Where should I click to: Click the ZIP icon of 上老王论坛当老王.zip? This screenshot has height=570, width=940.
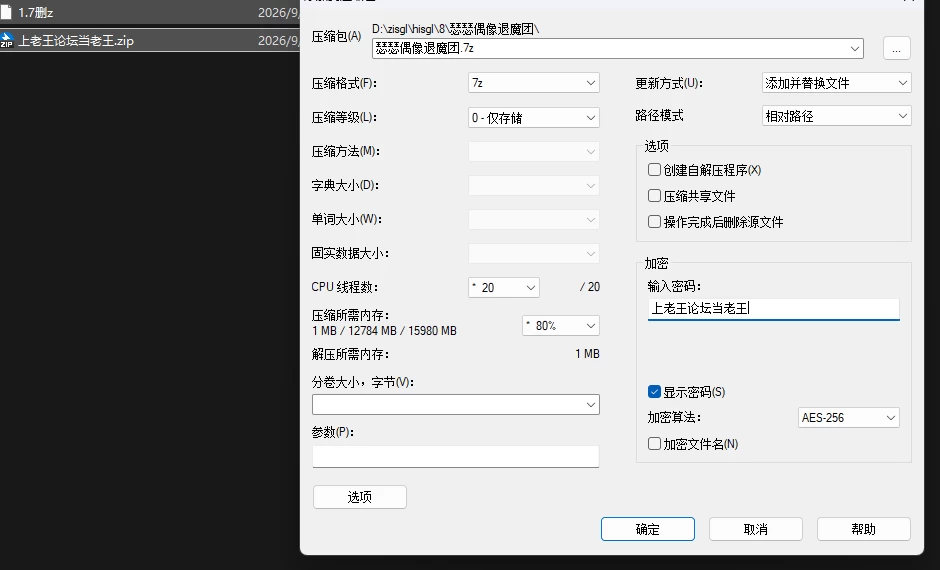coord(7,40)
